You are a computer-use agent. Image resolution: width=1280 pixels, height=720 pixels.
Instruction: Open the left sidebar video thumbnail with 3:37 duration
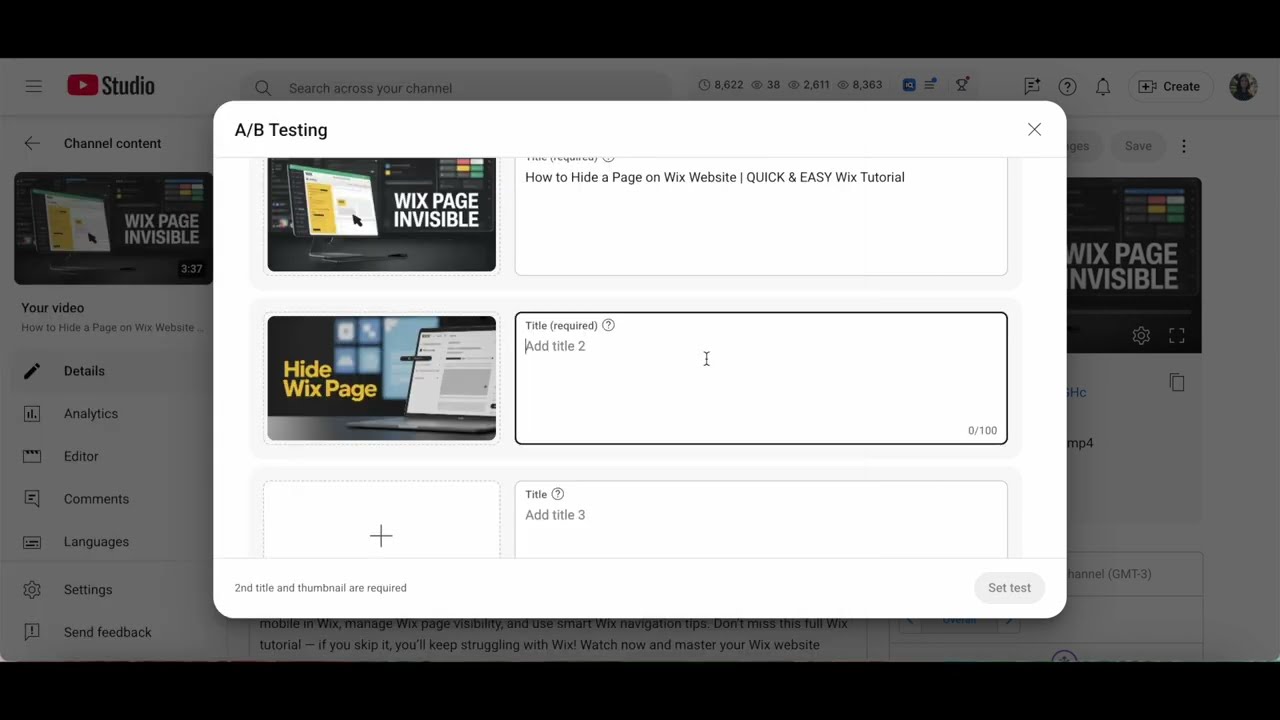113,228
